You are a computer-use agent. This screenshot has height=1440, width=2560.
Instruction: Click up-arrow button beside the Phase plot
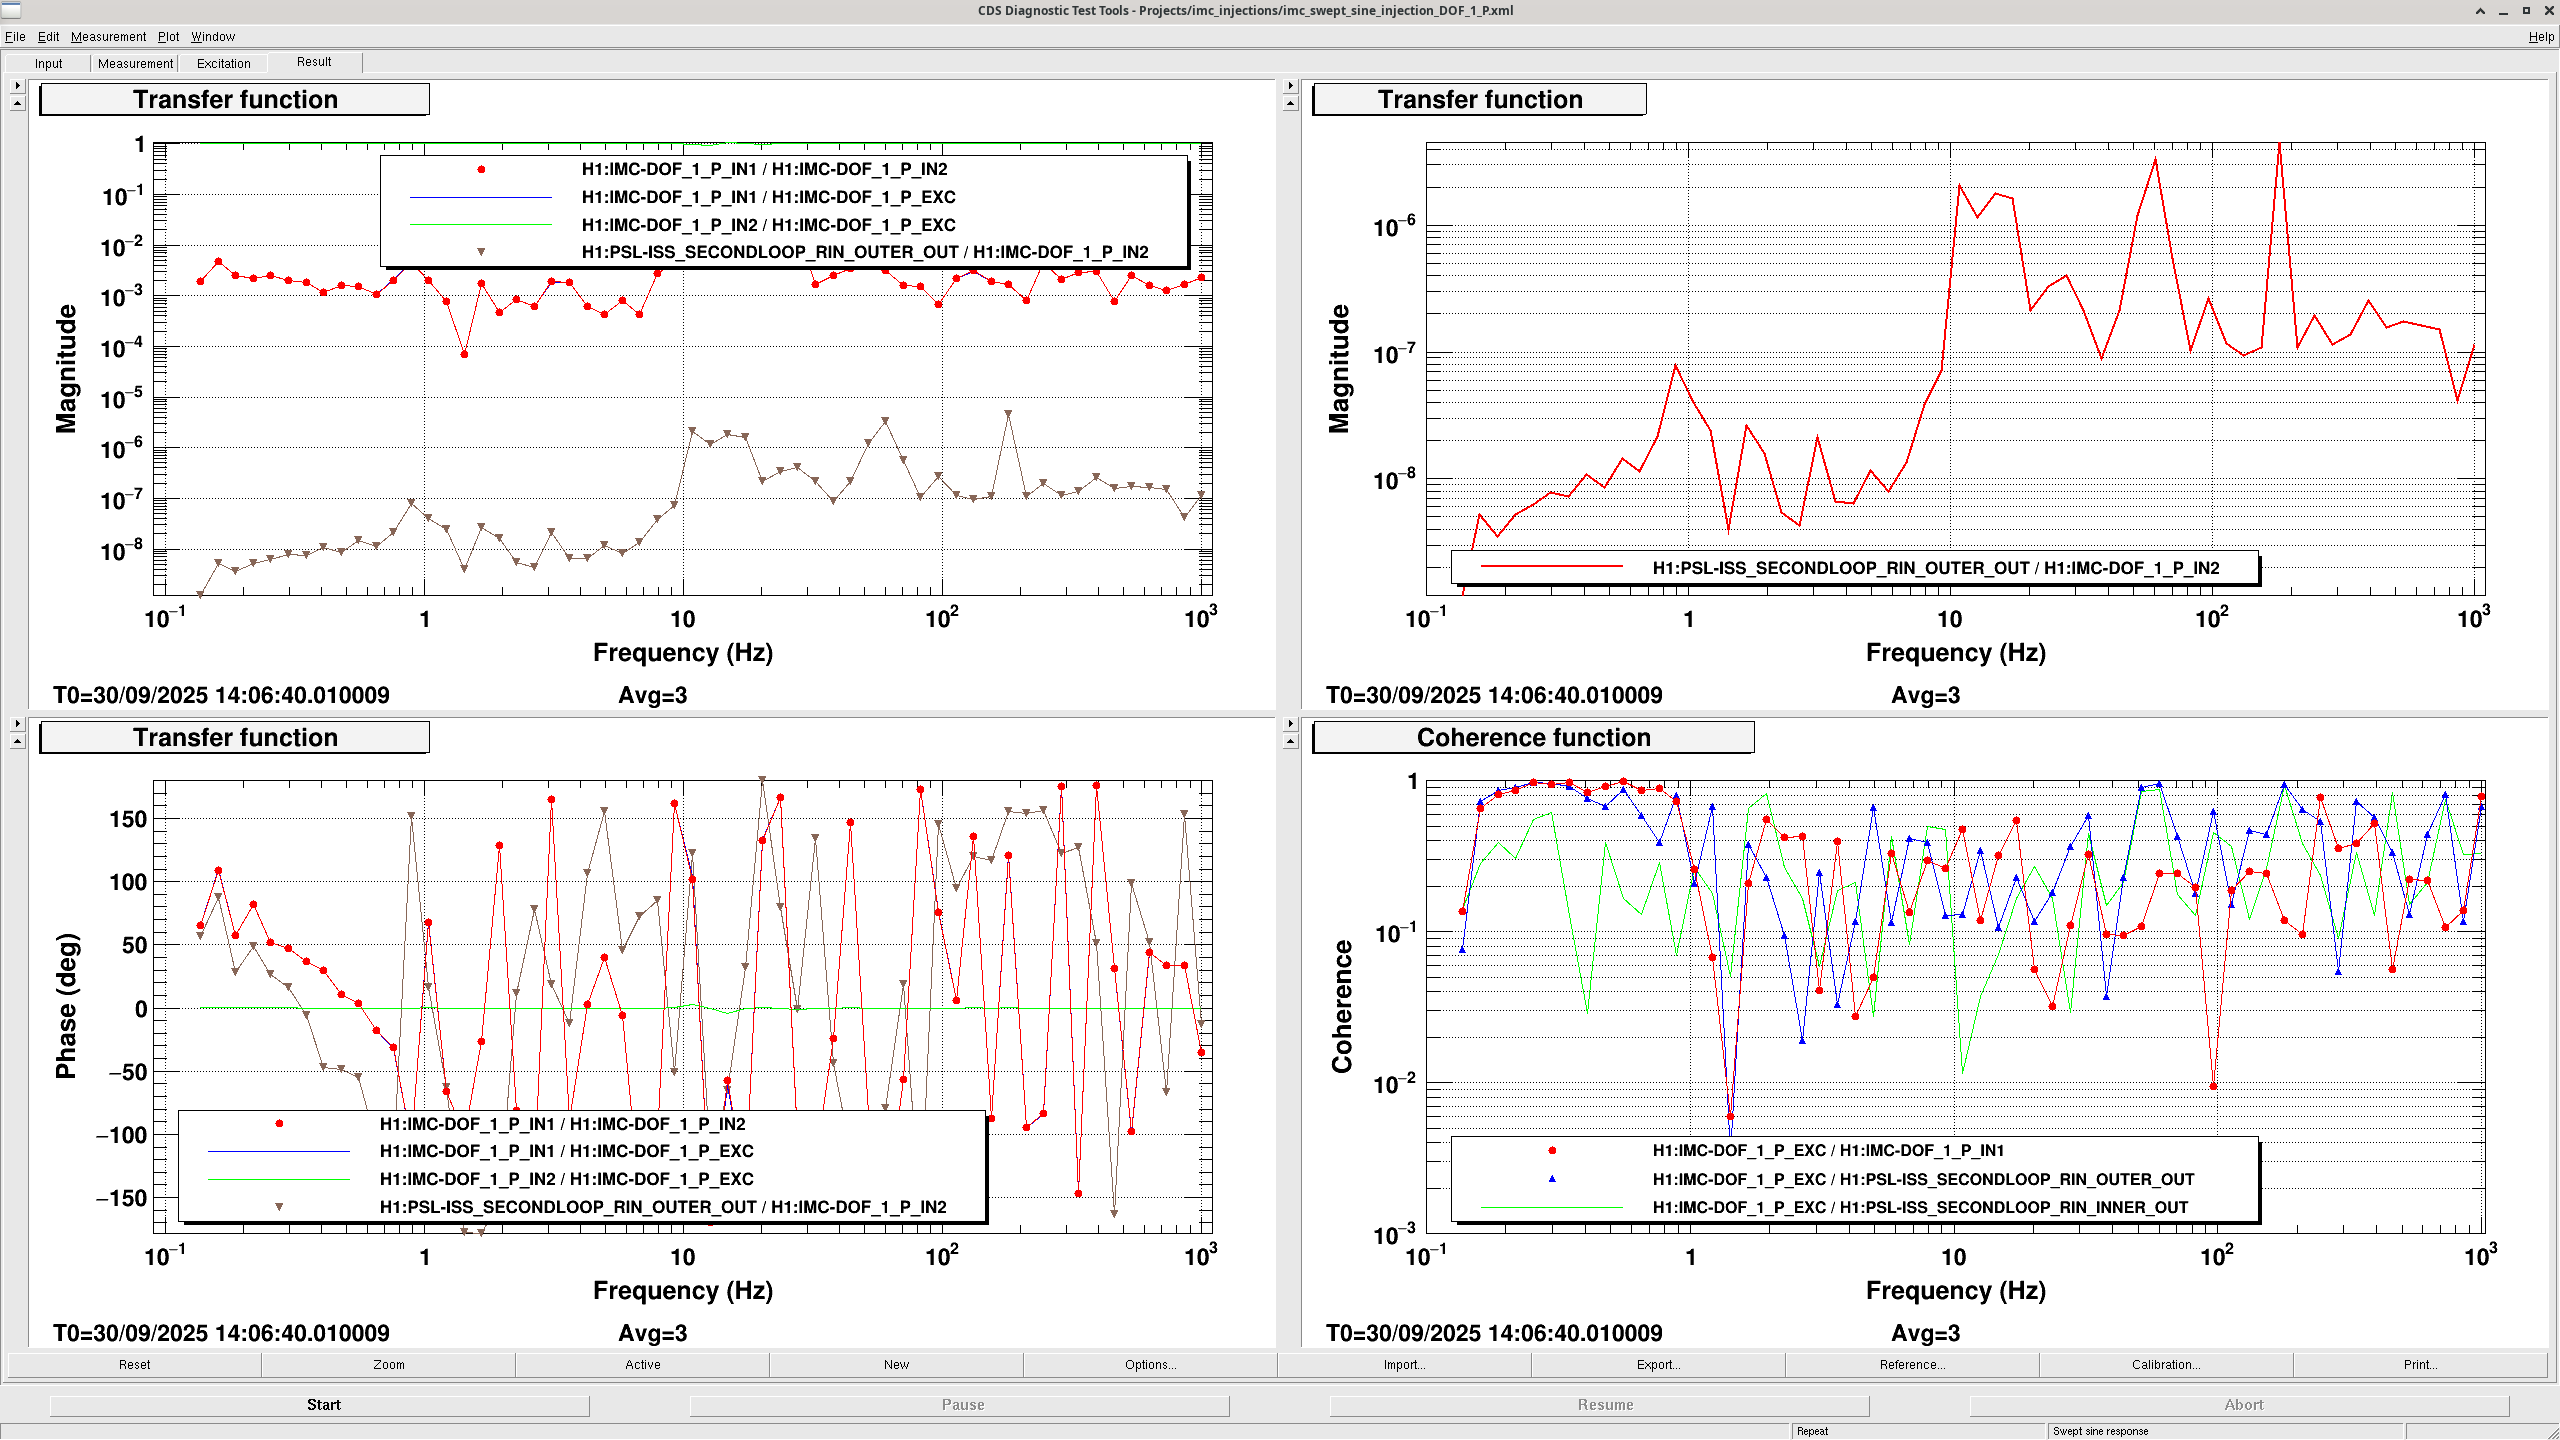(17, 741)
